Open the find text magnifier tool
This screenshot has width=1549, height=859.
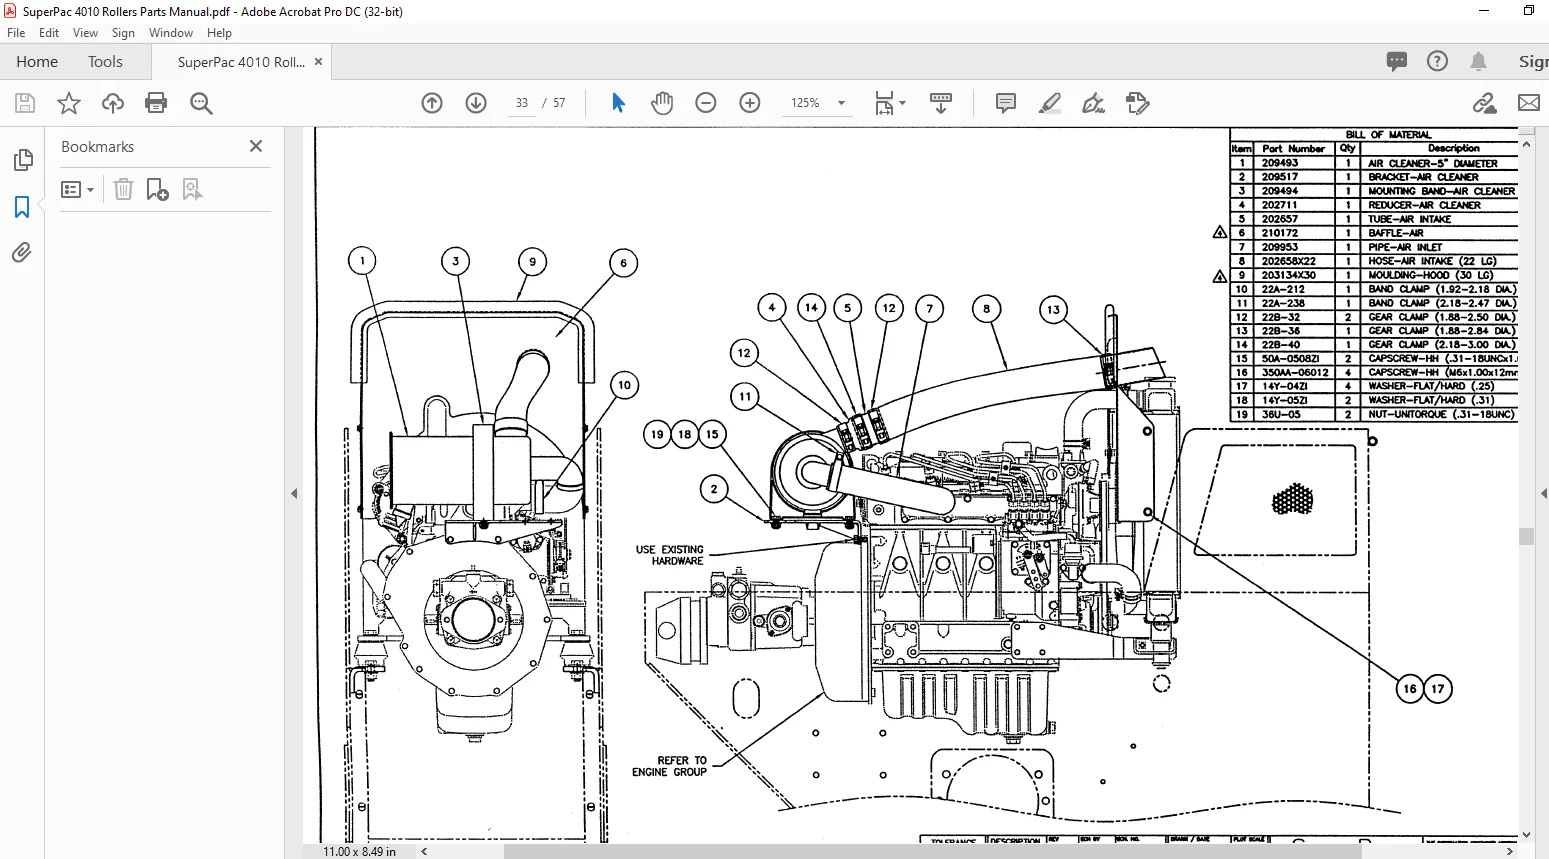pos(201,103)
